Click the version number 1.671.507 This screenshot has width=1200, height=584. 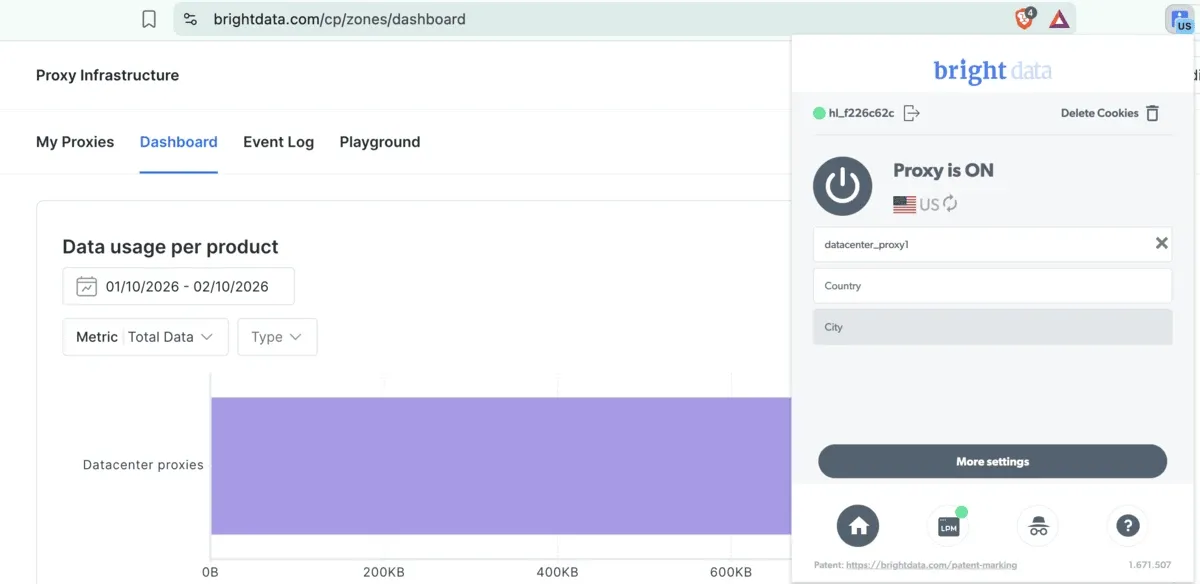[1149, 565]
